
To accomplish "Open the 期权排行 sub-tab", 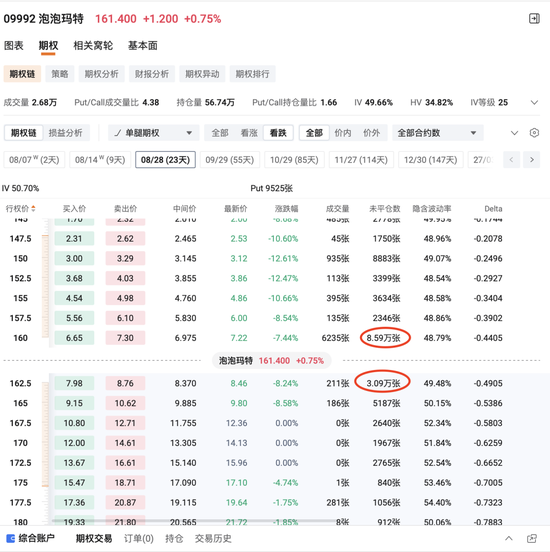I will click(x=252, y=74).
